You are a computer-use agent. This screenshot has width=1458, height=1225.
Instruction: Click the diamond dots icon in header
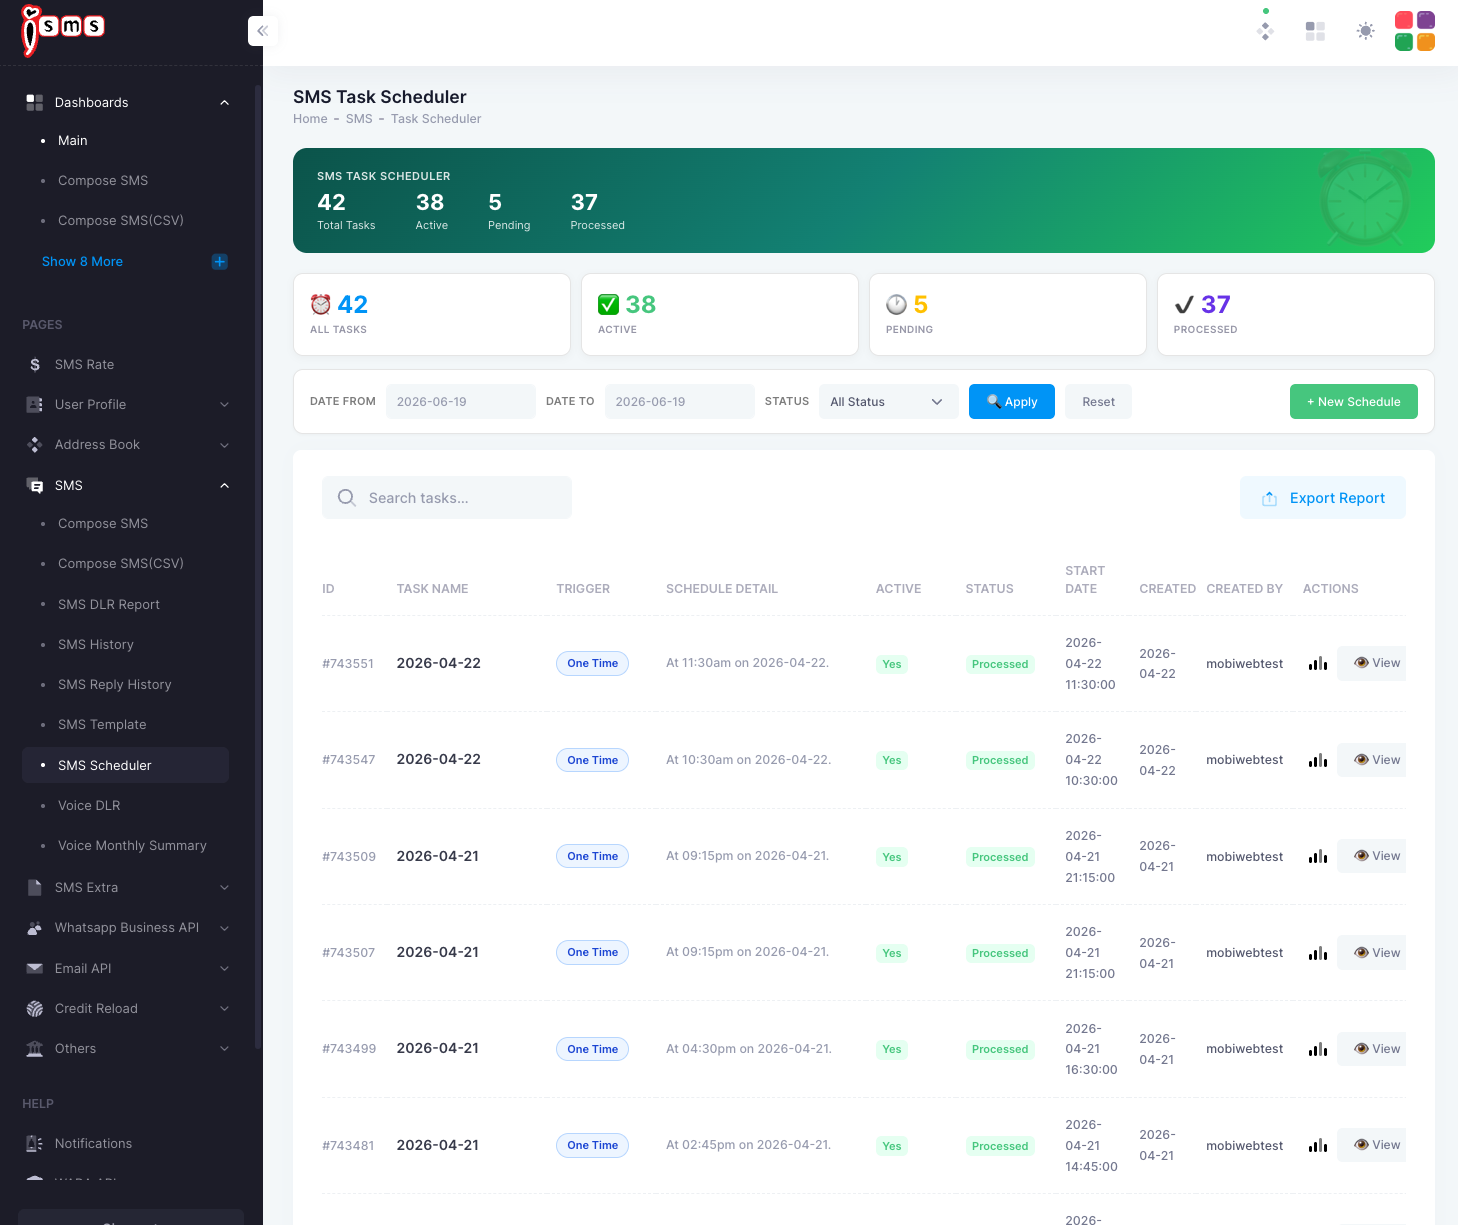[1265, 31]
